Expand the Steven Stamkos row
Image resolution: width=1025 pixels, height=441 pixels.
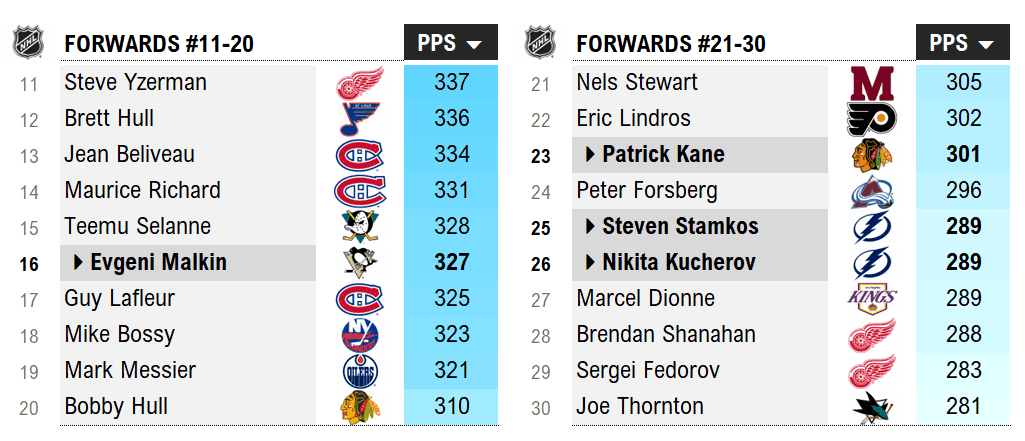(x=591, y=227)
